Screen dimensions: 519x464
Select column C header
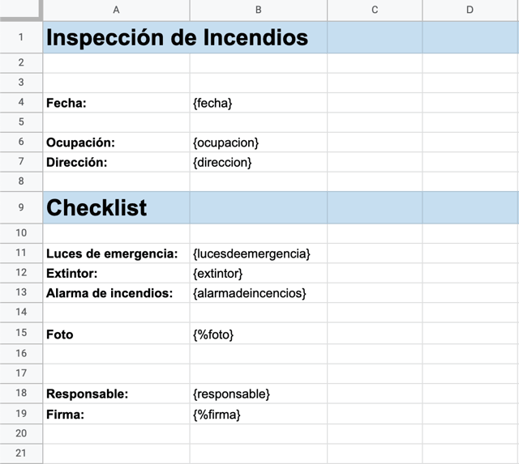coord(375,10)
